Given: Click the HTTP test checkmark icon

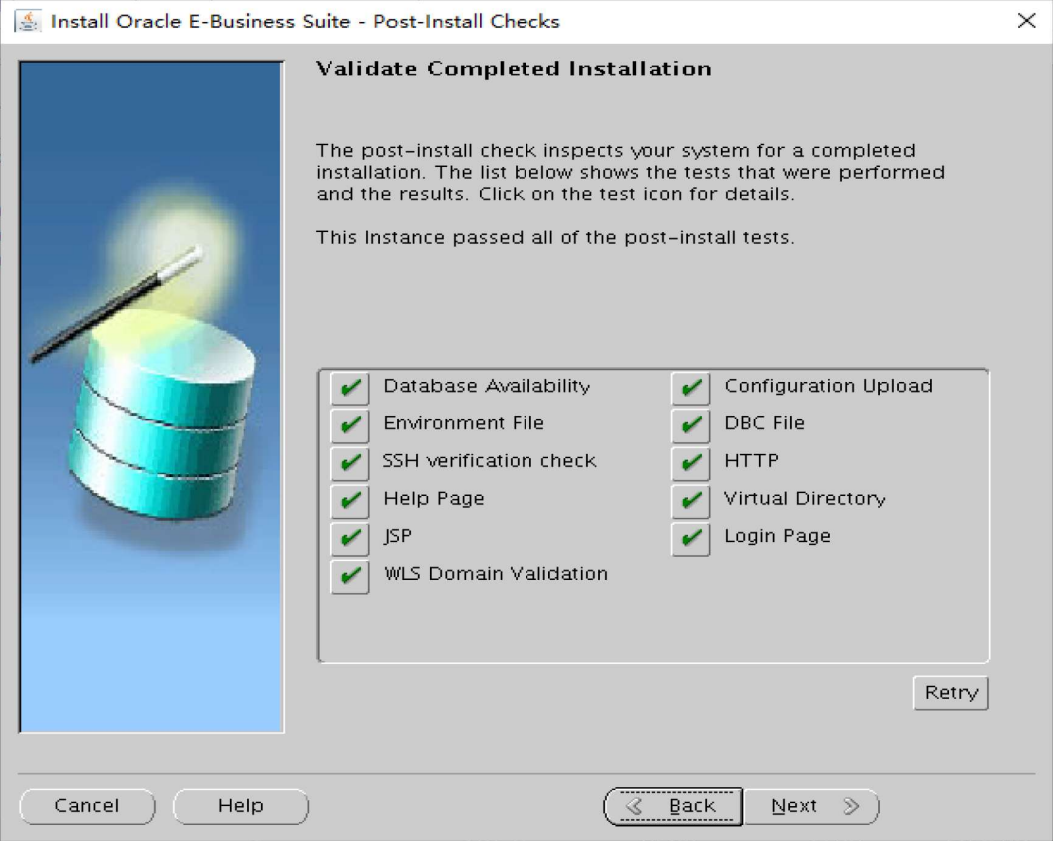Looking at the screenshot, I should (691, 463).
